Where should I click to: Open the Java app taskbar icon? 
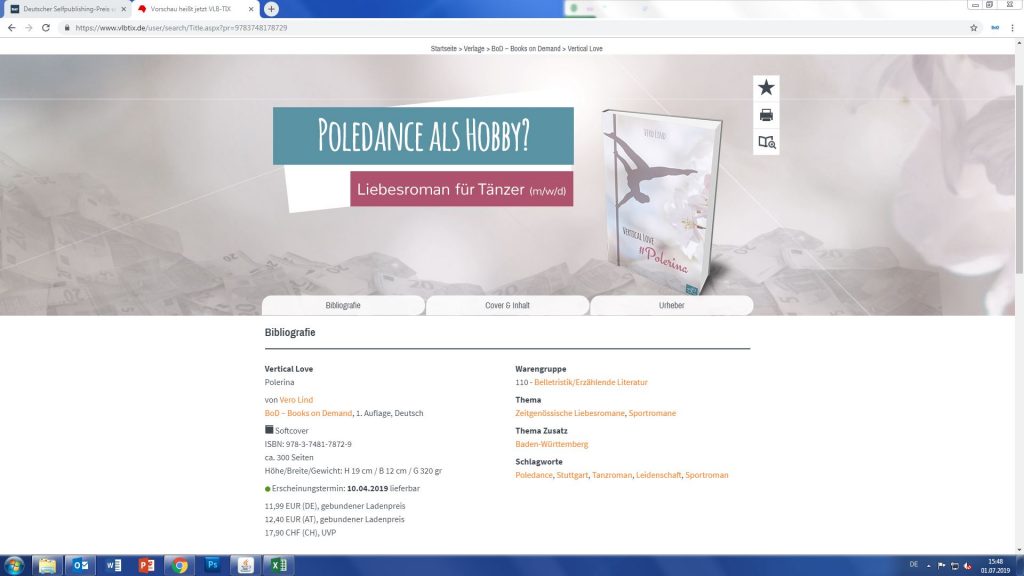246,566
